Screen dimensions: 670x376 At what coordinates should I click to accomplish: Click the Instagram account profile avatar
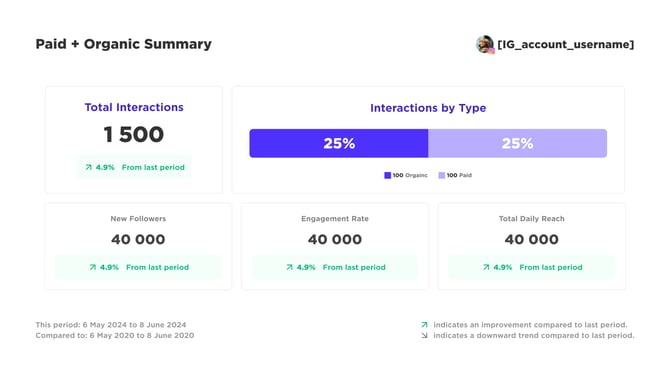pyautogui.click(x=485, y=44)
